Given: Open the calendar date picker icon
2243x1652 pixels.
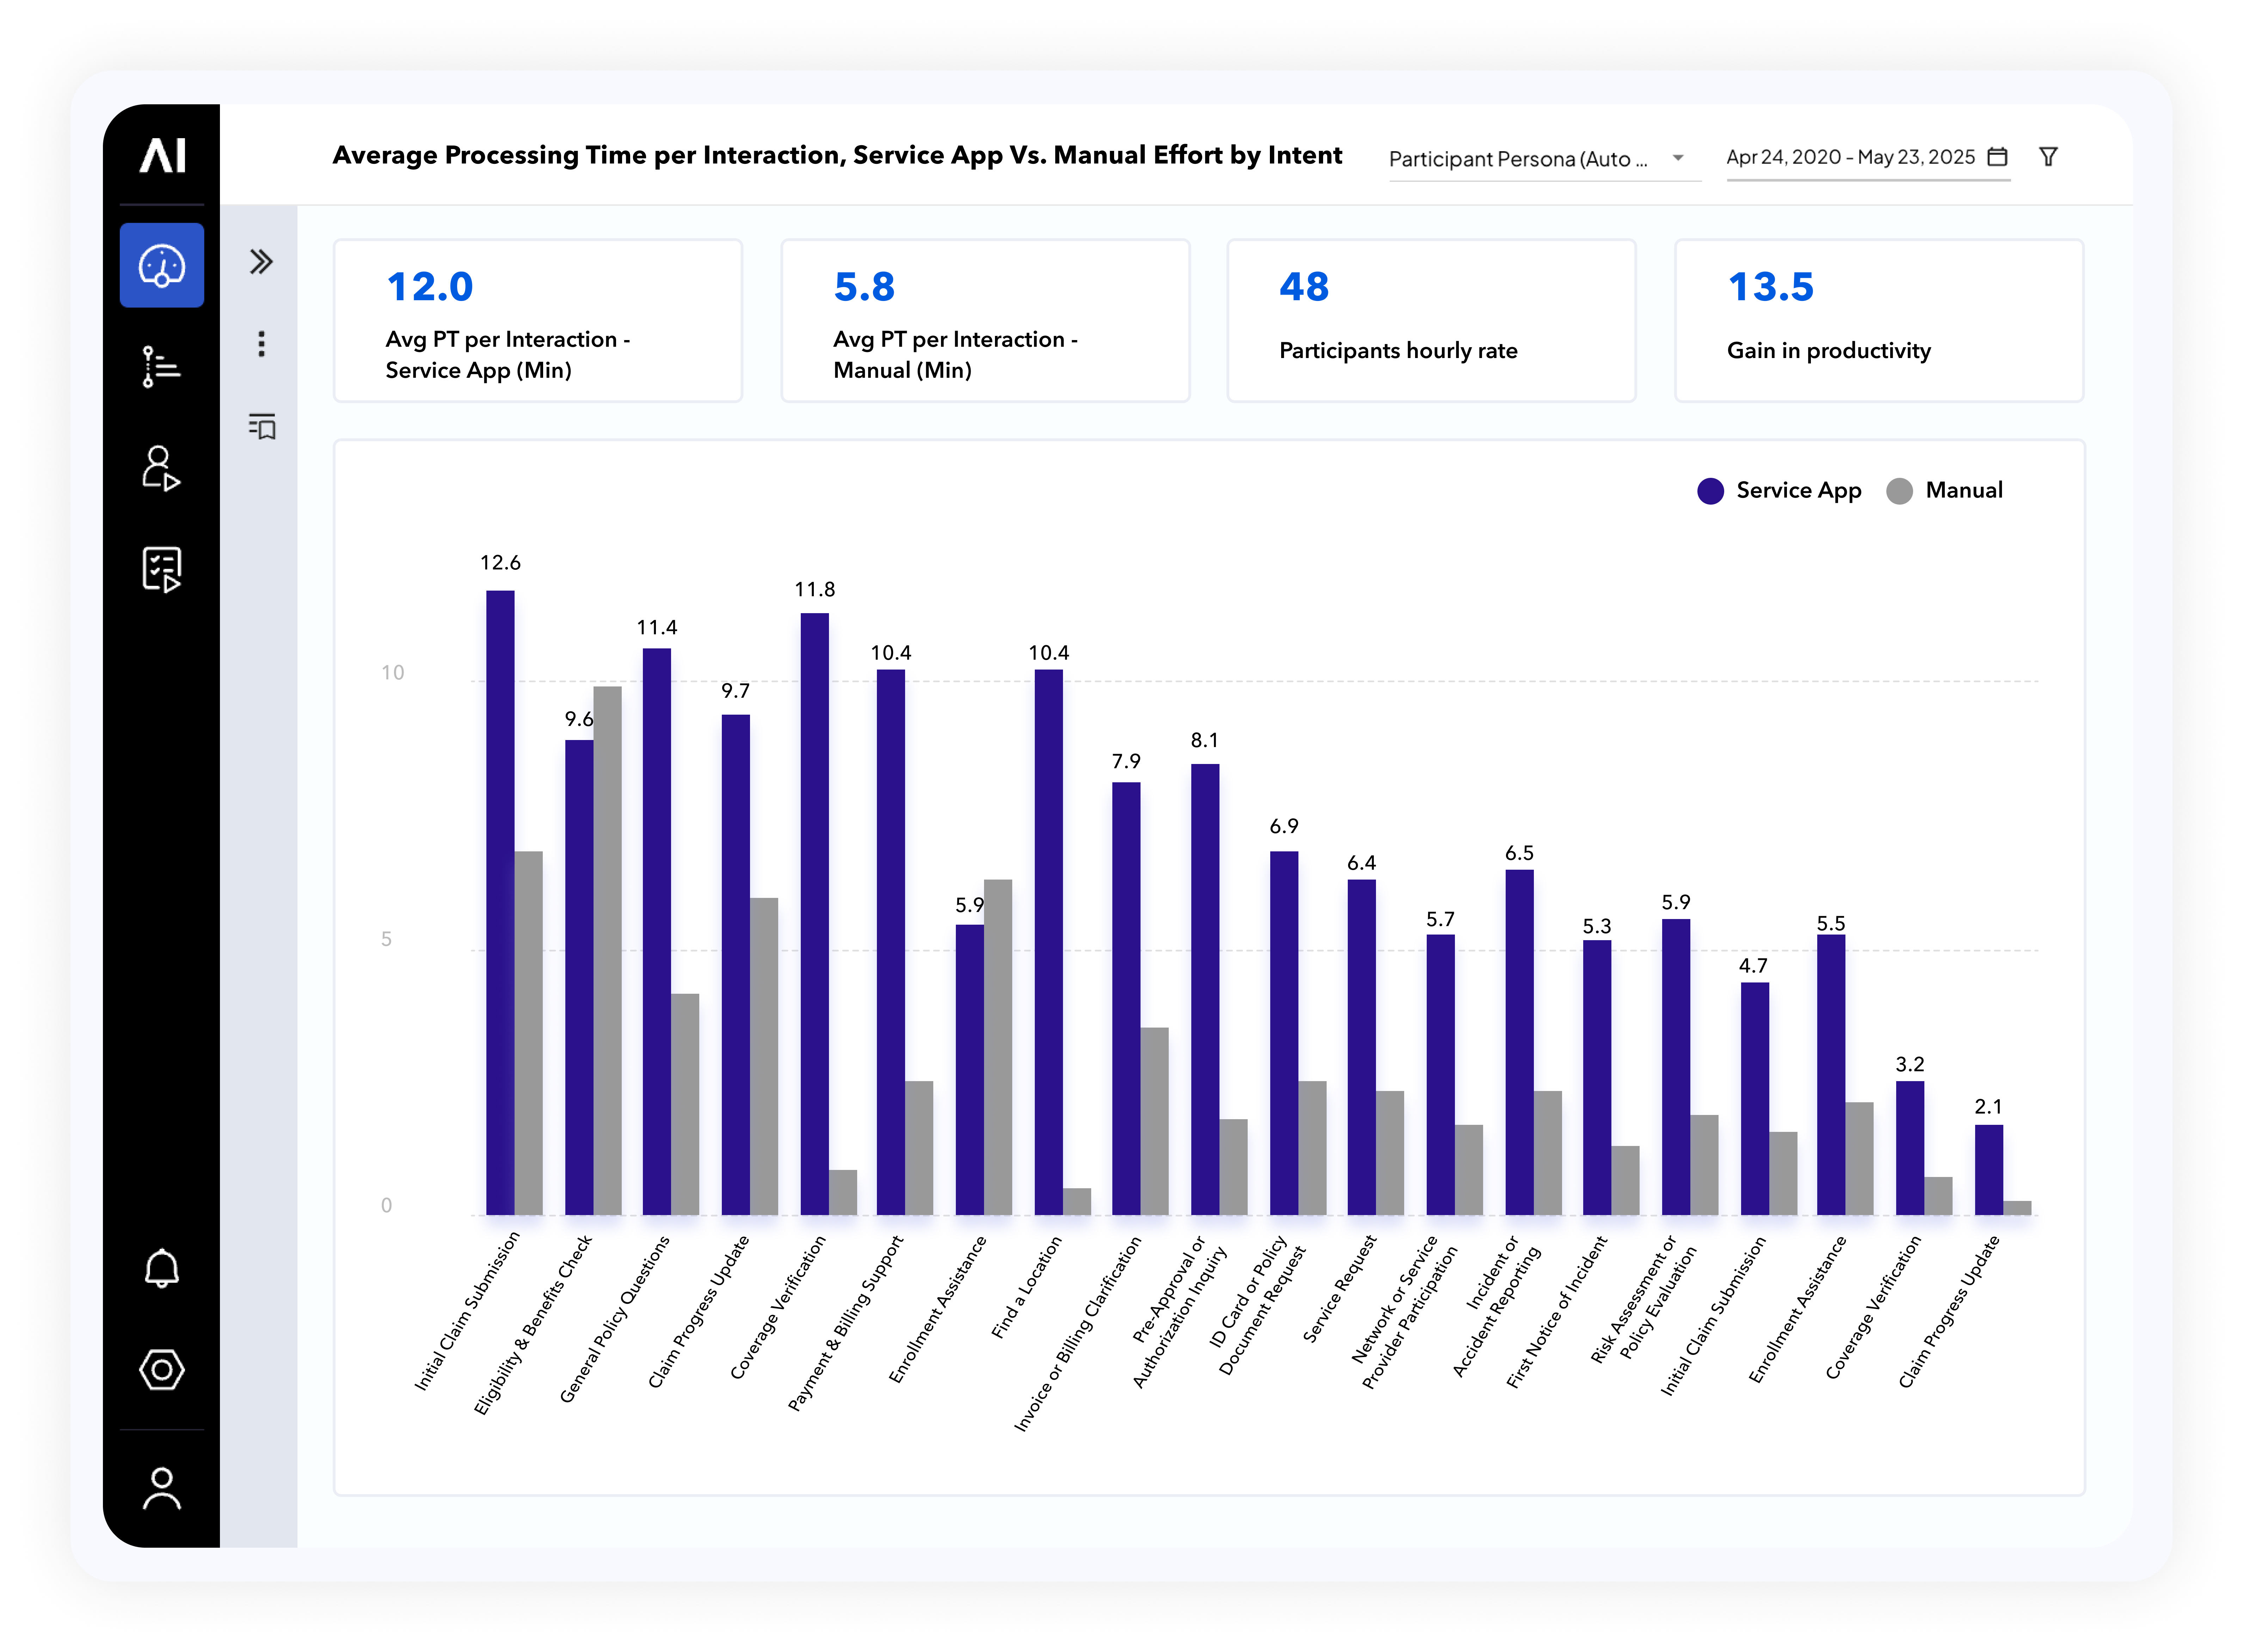Looking at the screenshot, I should coord(1997,157).
